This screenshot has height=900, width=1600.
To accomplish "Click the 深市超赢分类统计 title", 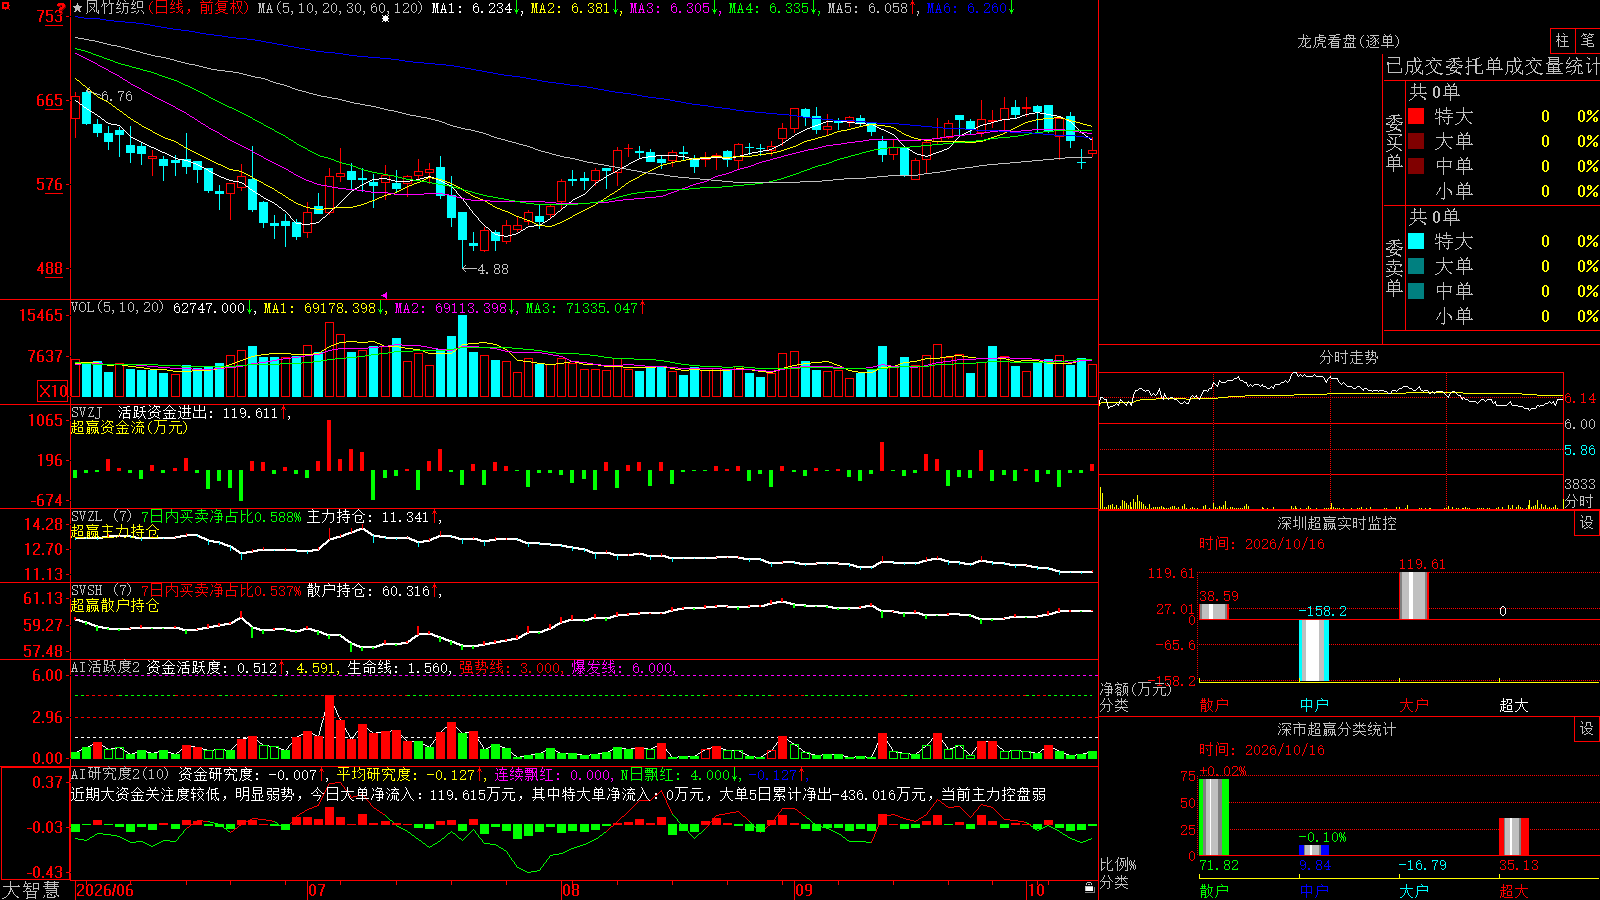I will (x=1336, y=729).
